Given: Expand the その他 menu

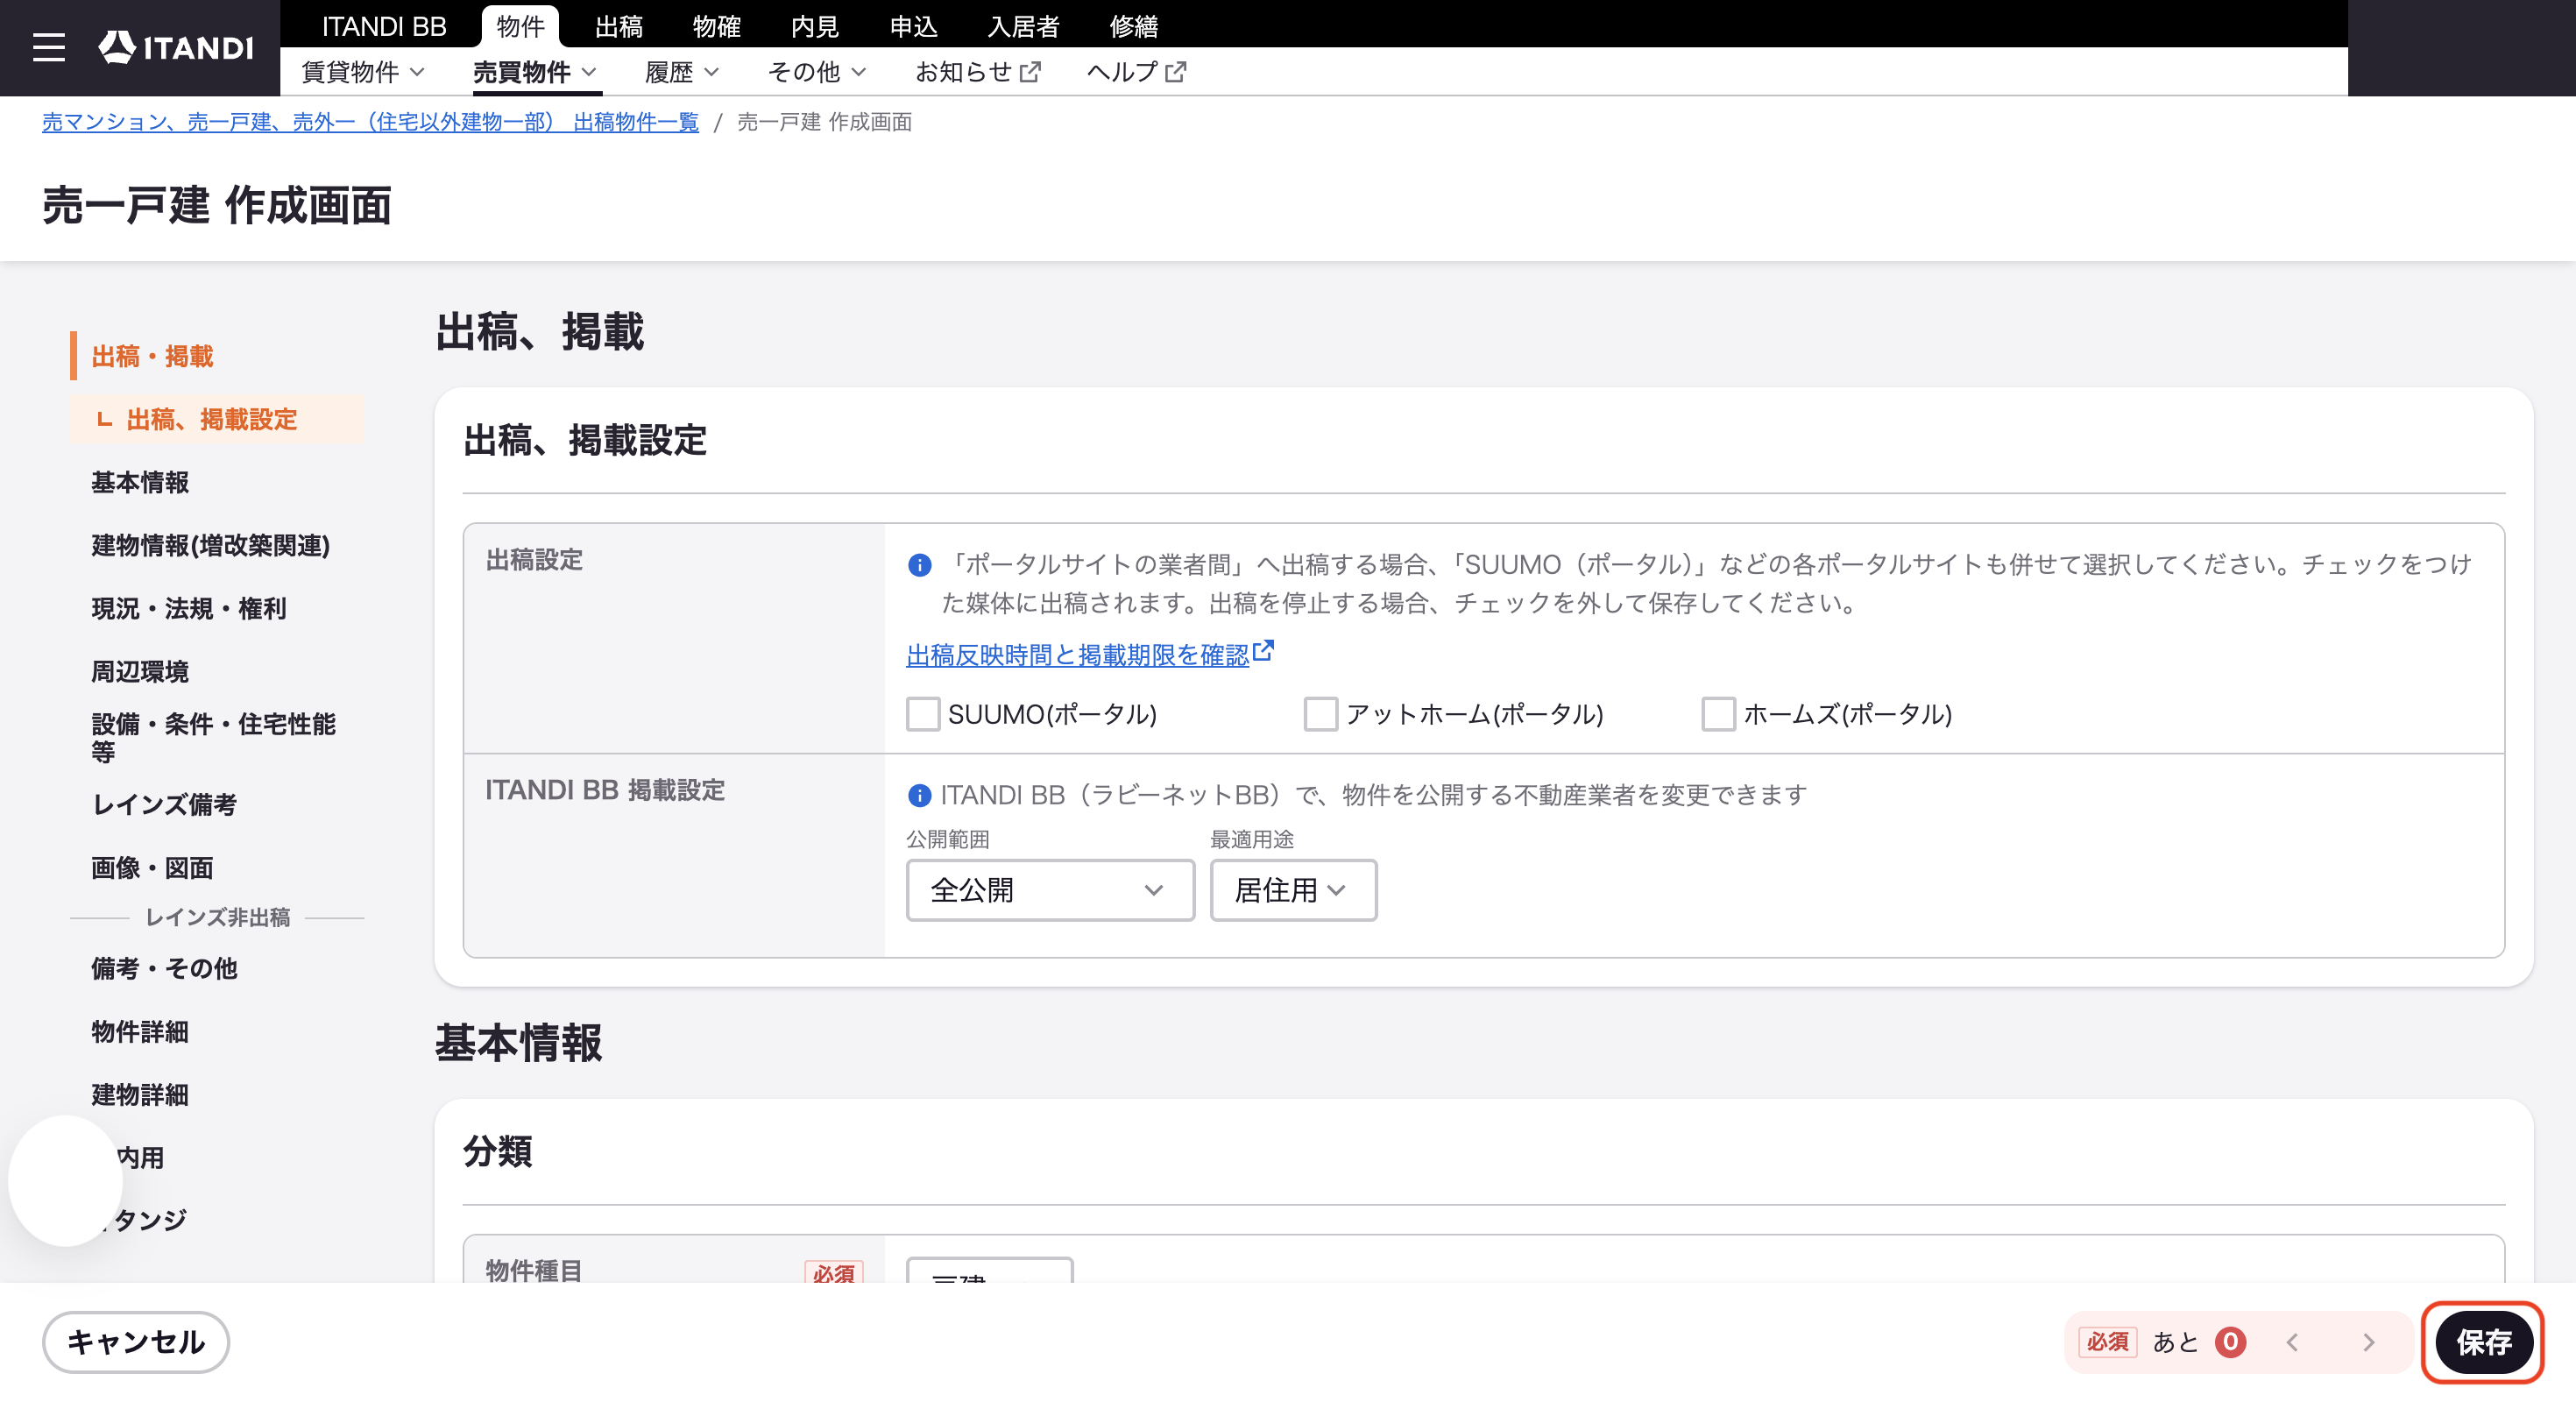Looking at the screenshot, I should pyautogui.click(x=817, y=72).
